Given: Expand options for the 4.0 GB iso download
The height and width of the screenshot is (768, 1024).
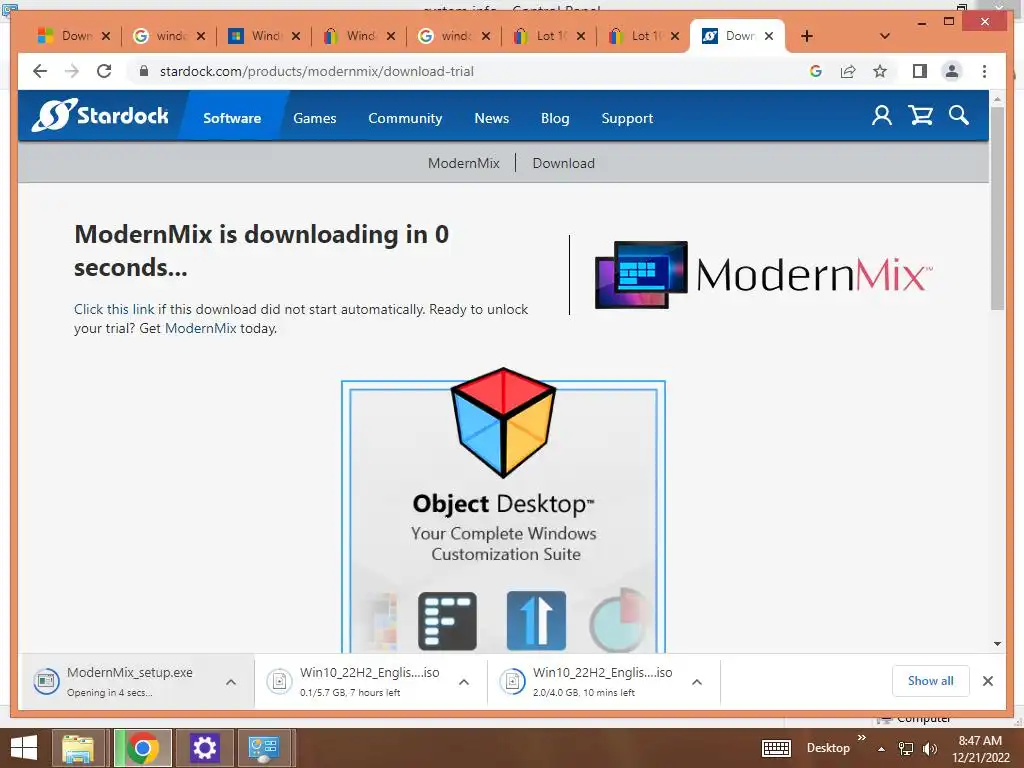Looking at the screenshot, I should (697, 682).
